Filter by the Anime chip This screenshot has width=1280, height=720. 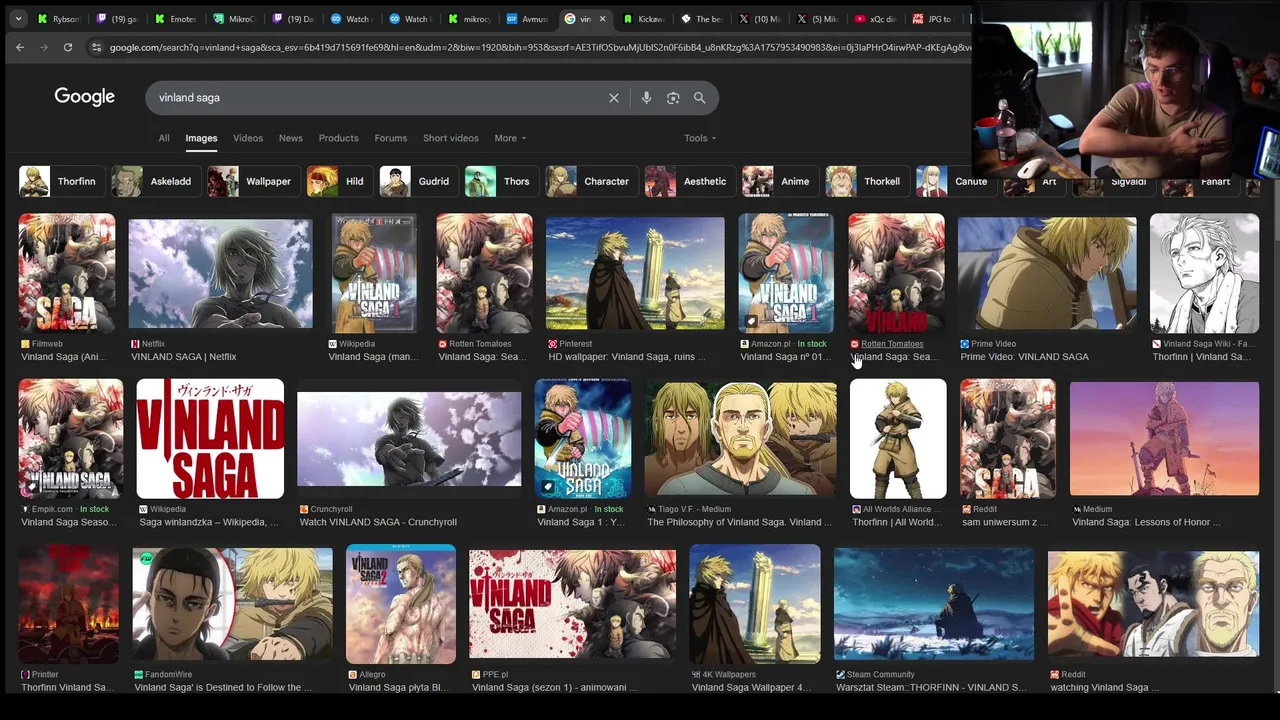coord(778,181)
